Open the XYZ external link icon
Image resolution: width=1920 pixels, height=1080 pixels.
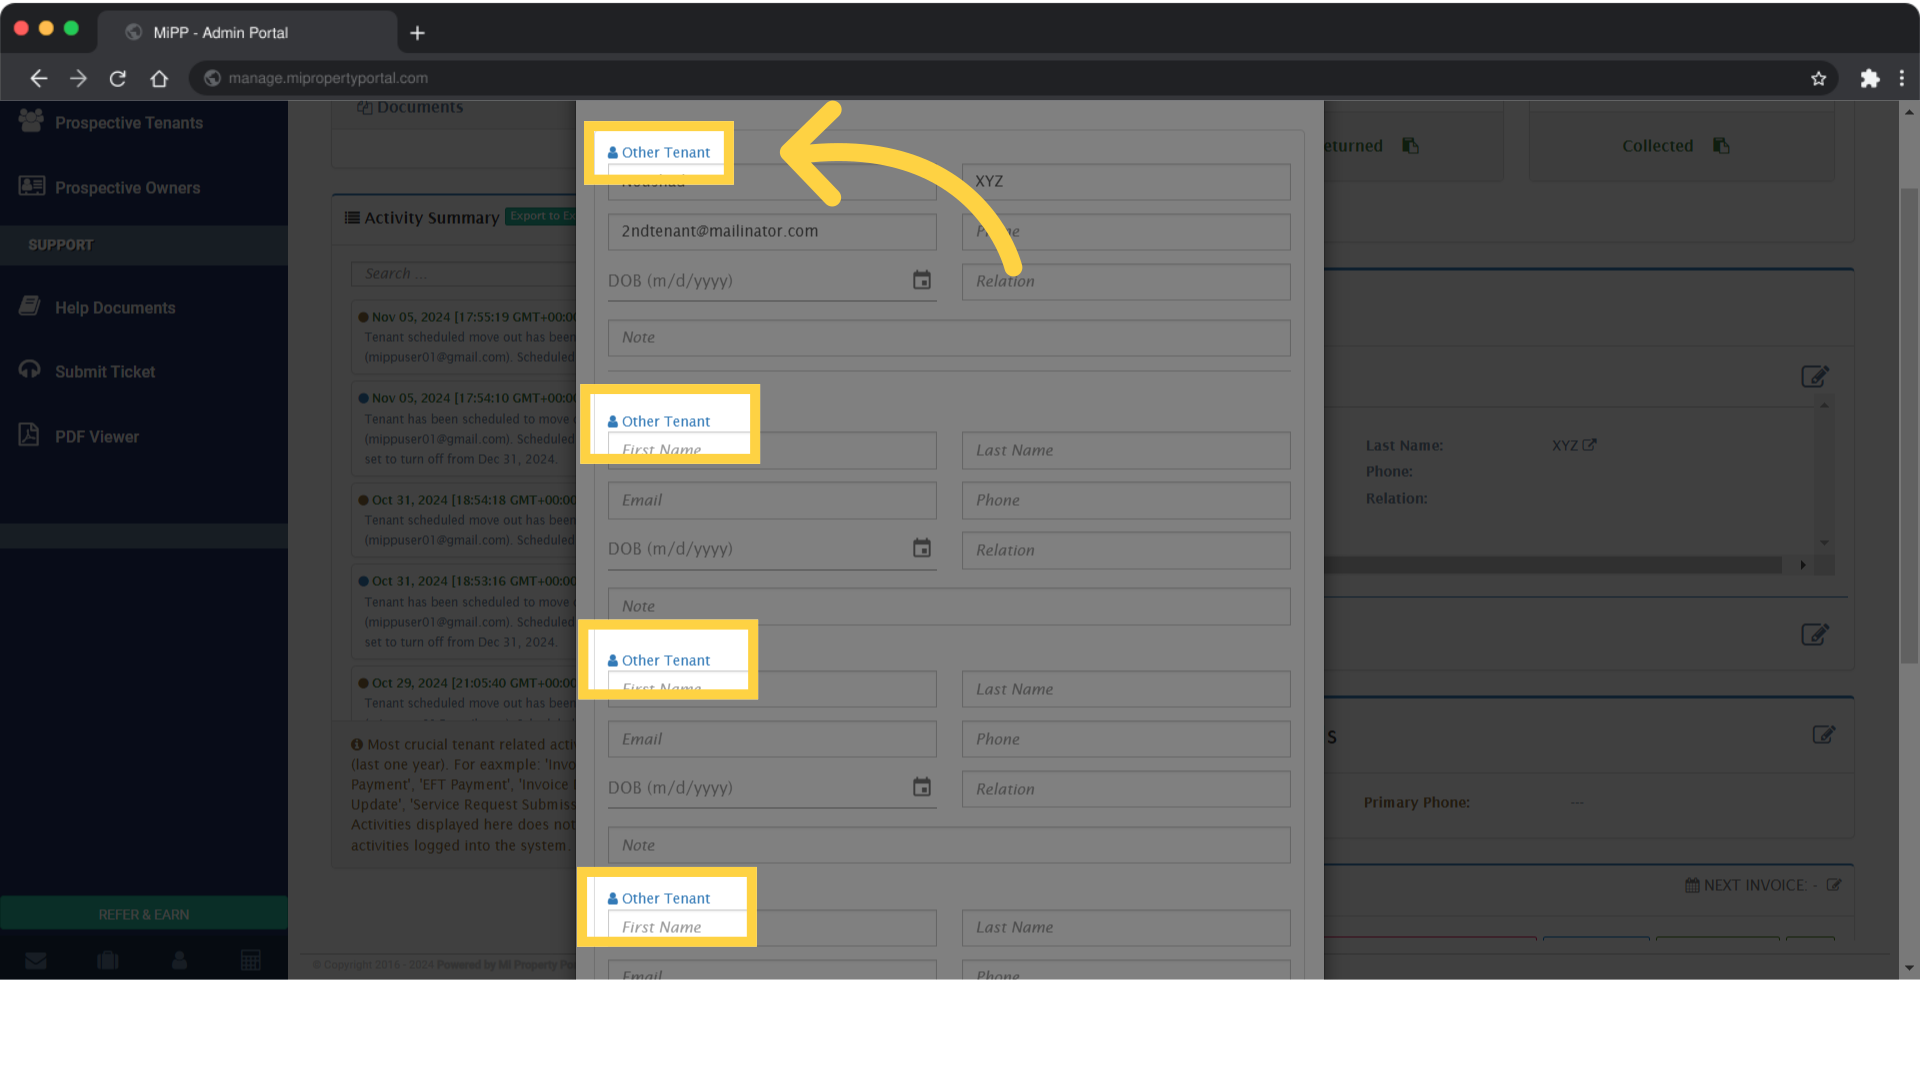click(x=1589, y=445)
